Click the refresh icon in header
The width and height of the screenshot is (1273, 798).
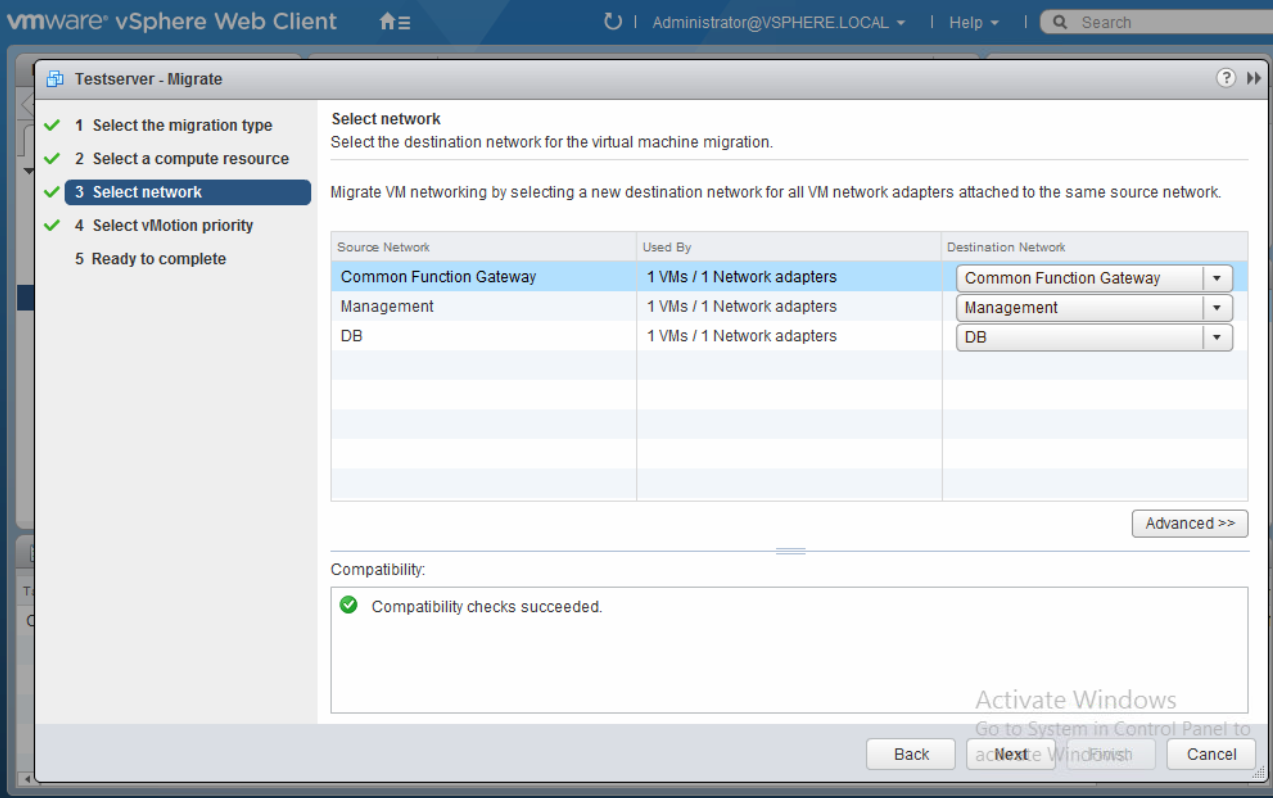[x=612, y=22]
